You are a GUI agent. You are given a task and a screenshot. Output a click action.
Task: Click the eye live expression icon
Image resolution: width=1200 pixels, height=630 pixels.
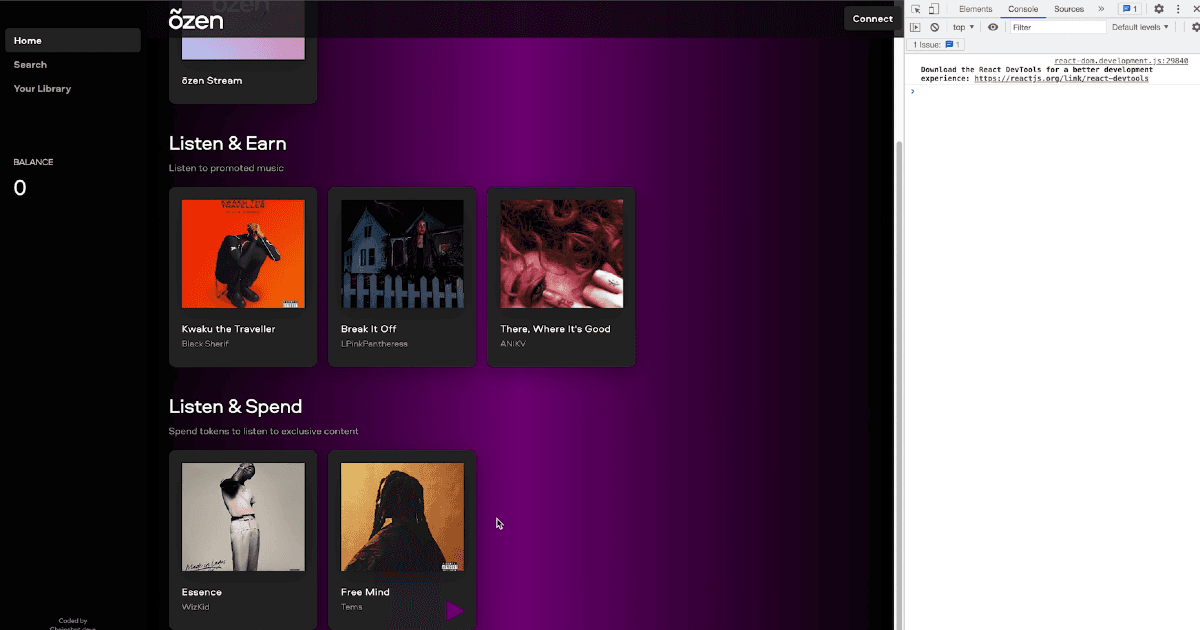(993, 27)
